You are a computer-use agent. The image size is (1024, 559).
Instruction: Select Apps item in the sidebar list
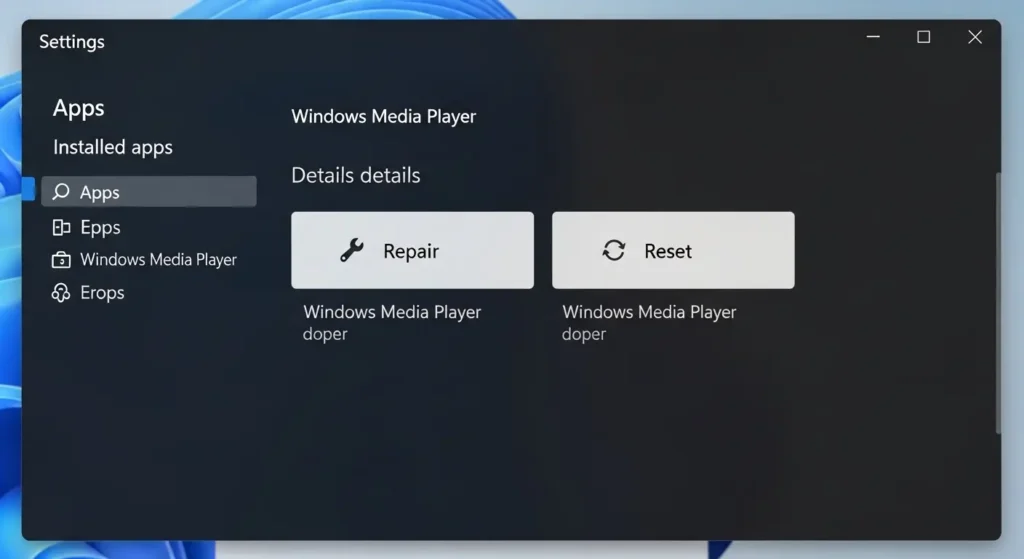click(149, 191)
